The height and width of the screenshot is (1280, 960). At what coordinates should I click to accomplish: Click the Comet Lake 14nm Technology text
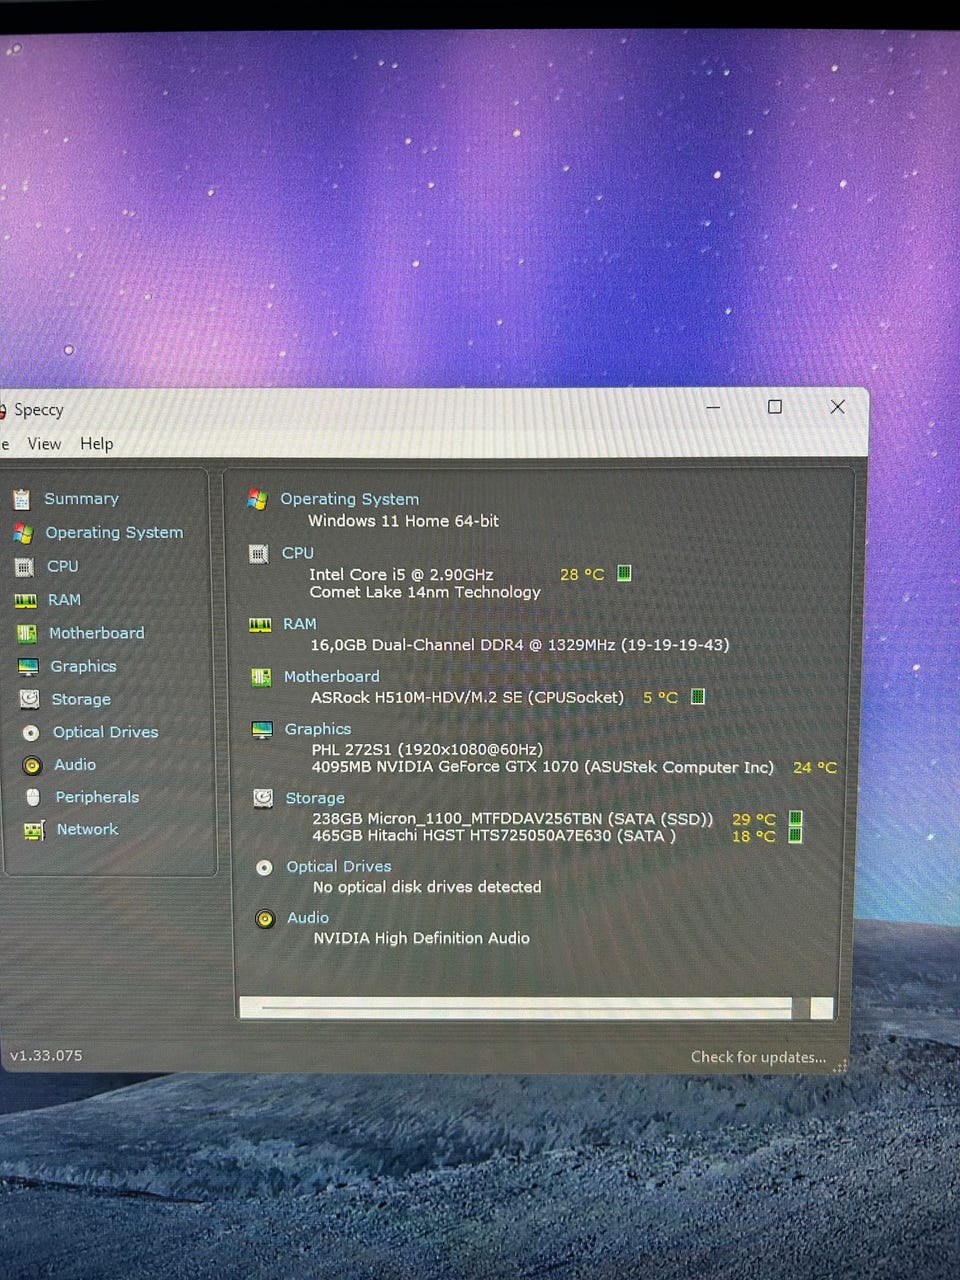coord(425,592)
